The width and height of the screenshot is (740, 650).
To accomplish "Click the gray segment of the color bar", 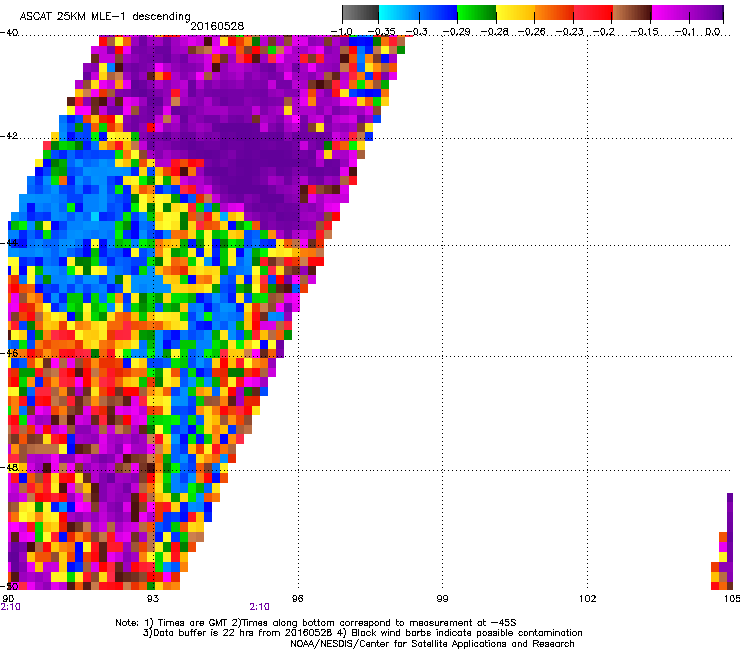I will [x=361, y=13].
